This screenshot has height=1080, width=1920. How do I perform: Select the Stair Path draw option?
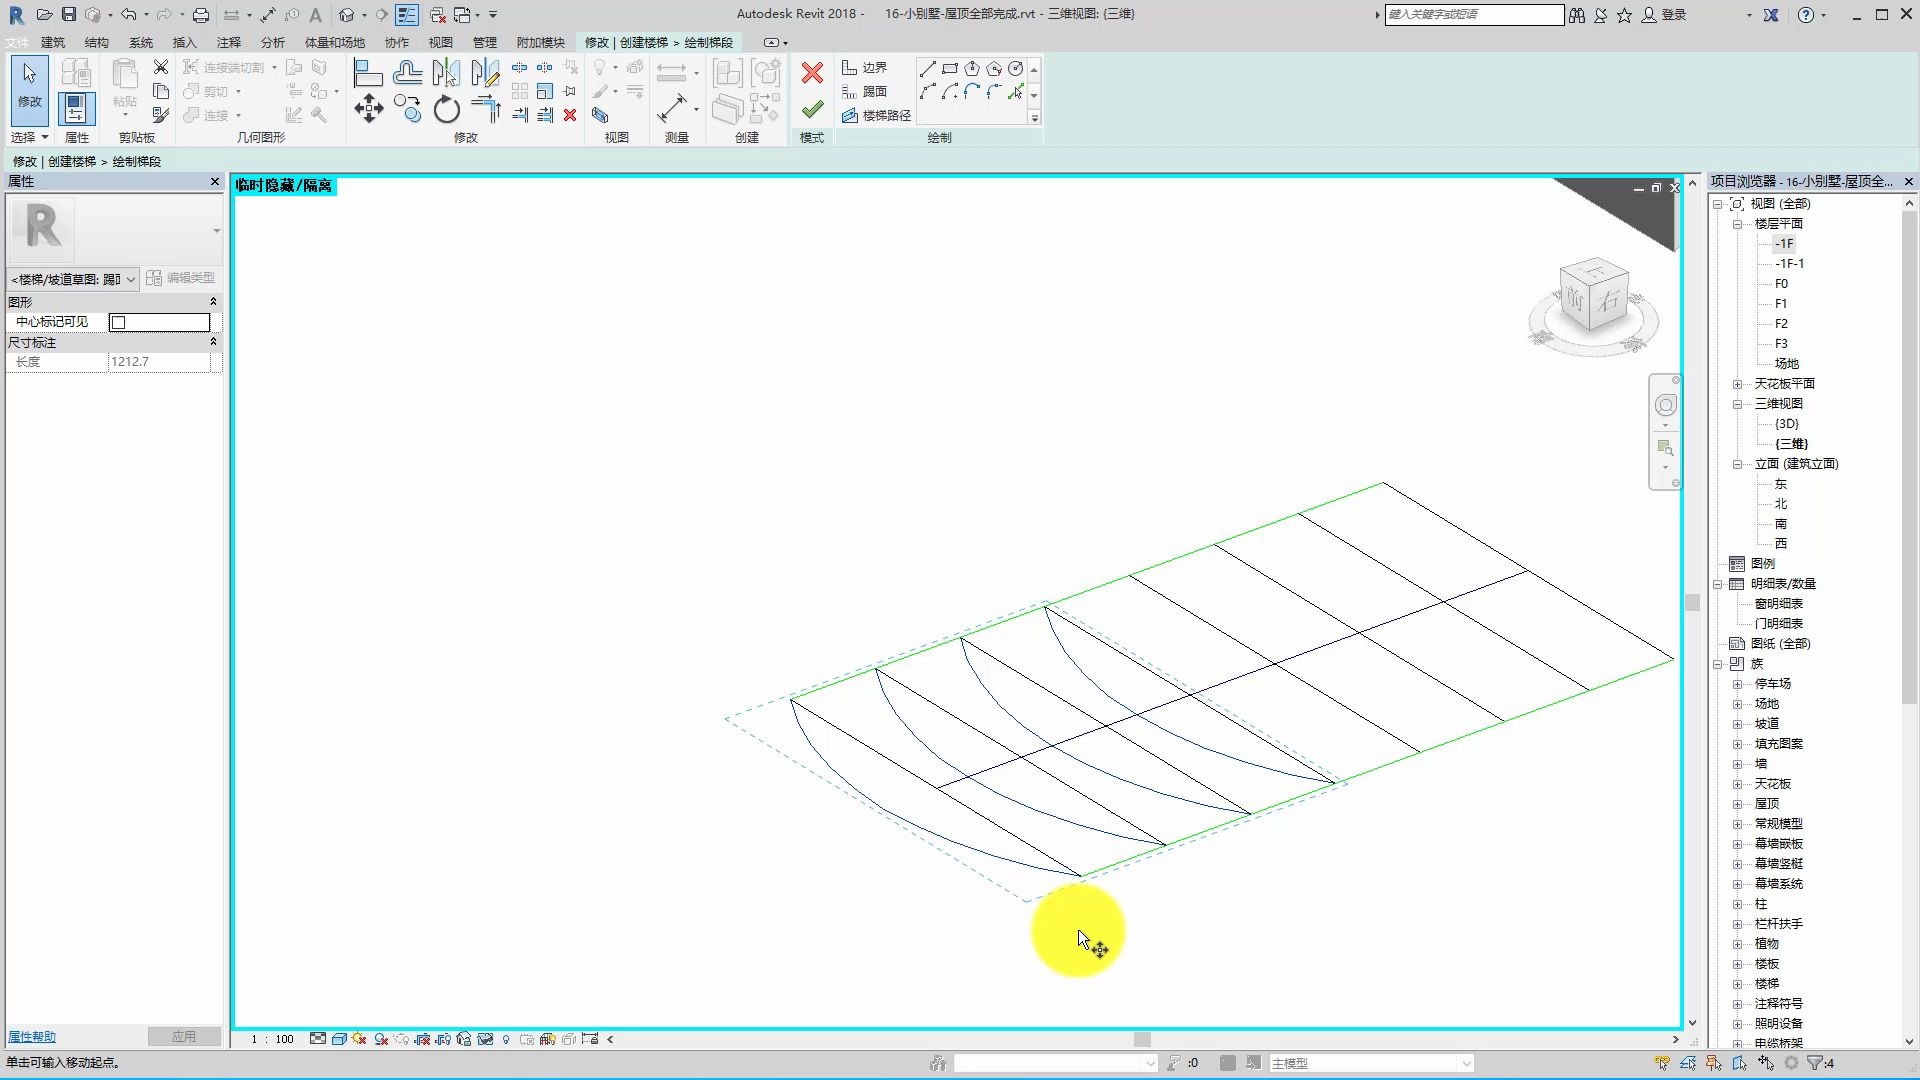click(x=877, y=115)
